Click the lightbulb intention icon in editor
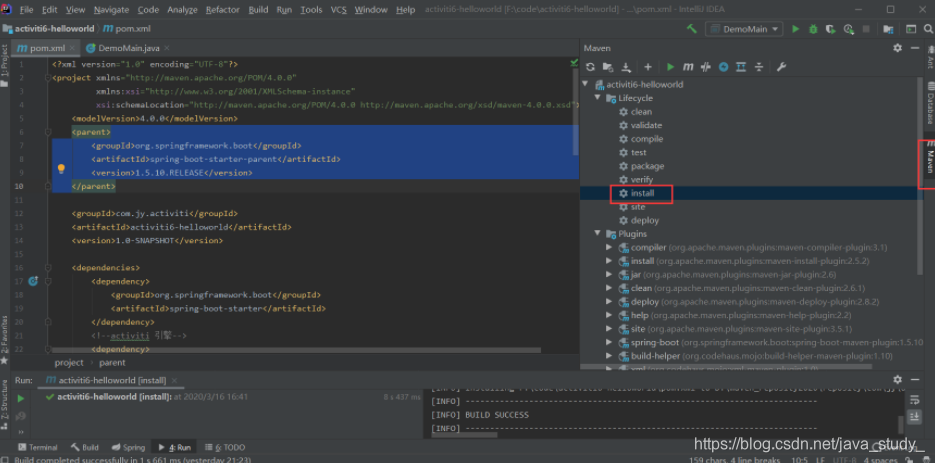Viewport: 935px width, 463px height. 61,169
